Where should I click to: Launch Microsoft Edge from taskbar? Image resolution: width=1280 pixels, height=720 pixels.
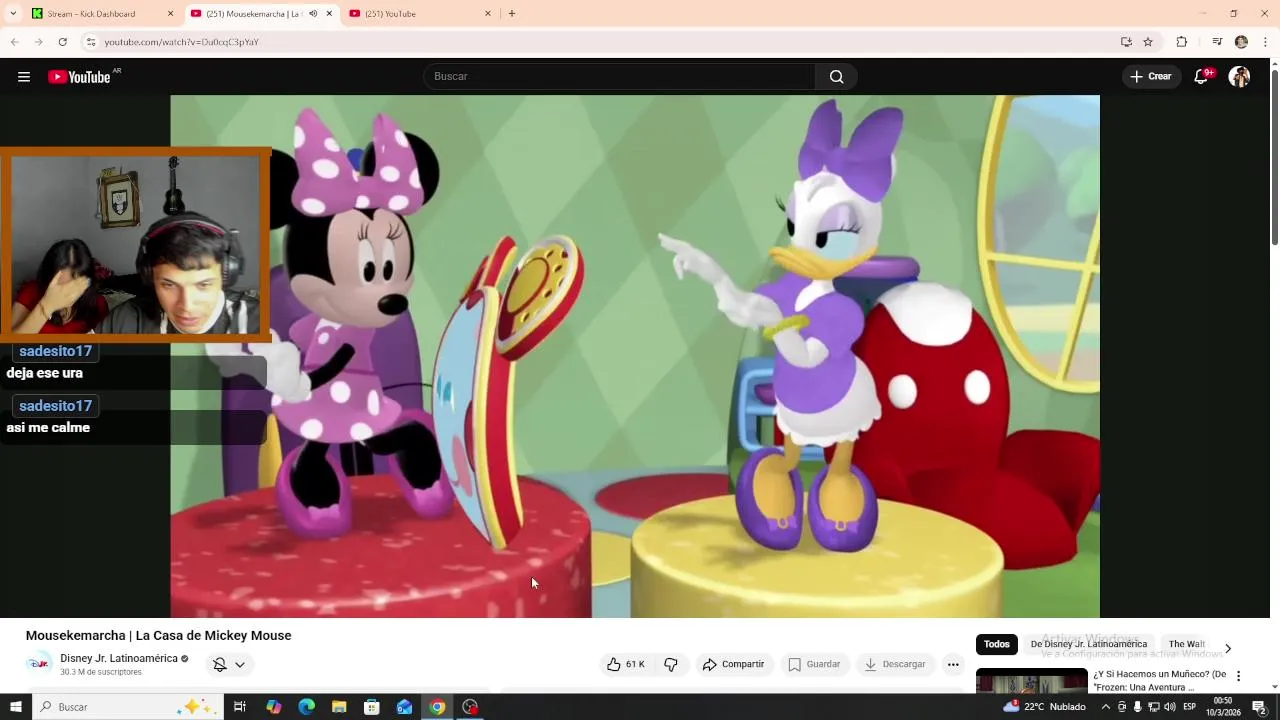pyautogui.click(x=306, y=707)
